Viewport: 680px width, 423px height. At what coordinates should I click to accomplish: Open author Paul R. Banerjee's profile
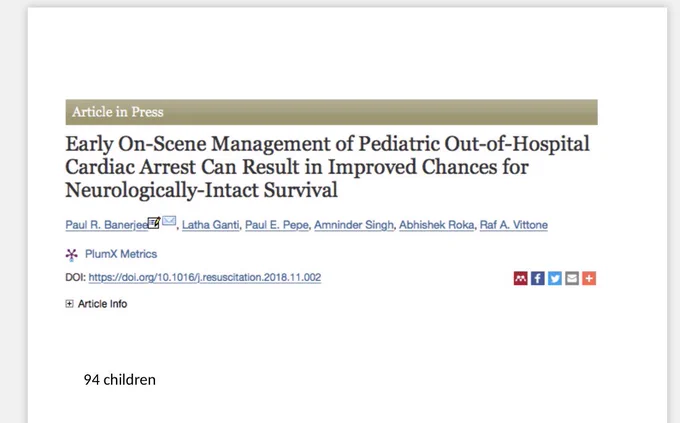107,225
